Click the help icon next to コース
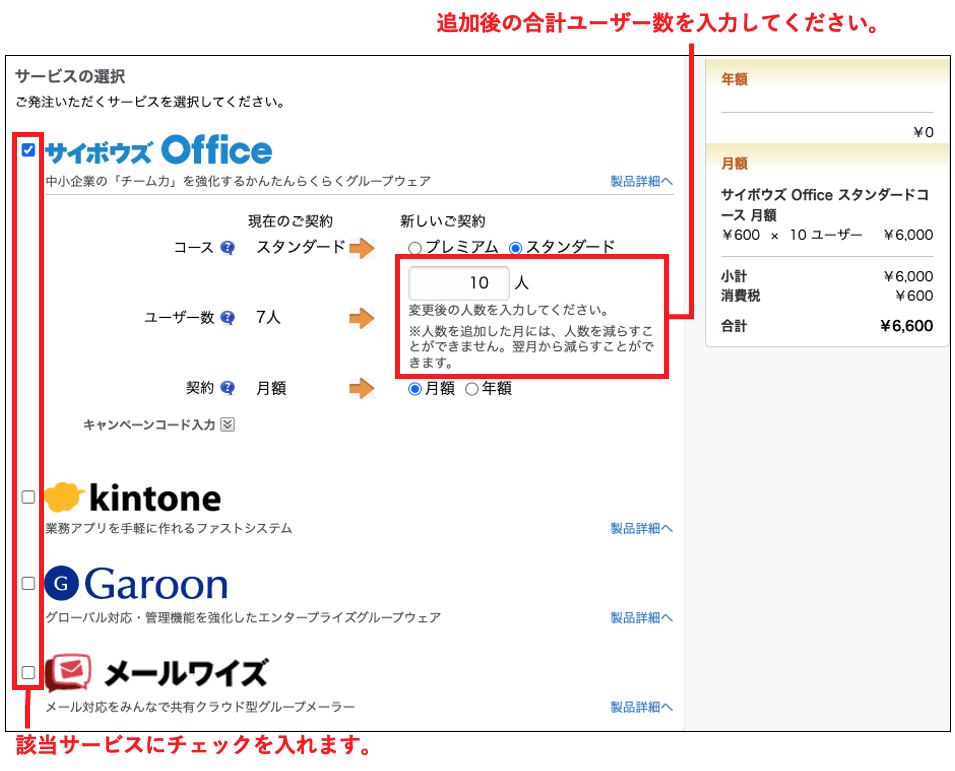 click(x=228, y=247)
